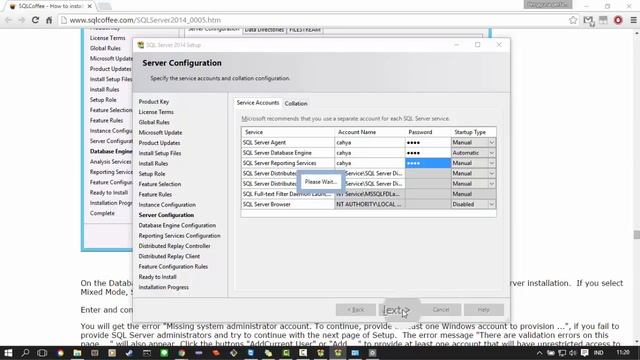Select Feature Selection step in setup sidebar
This screenshot has width=640, height=360.
pos(160,184)
